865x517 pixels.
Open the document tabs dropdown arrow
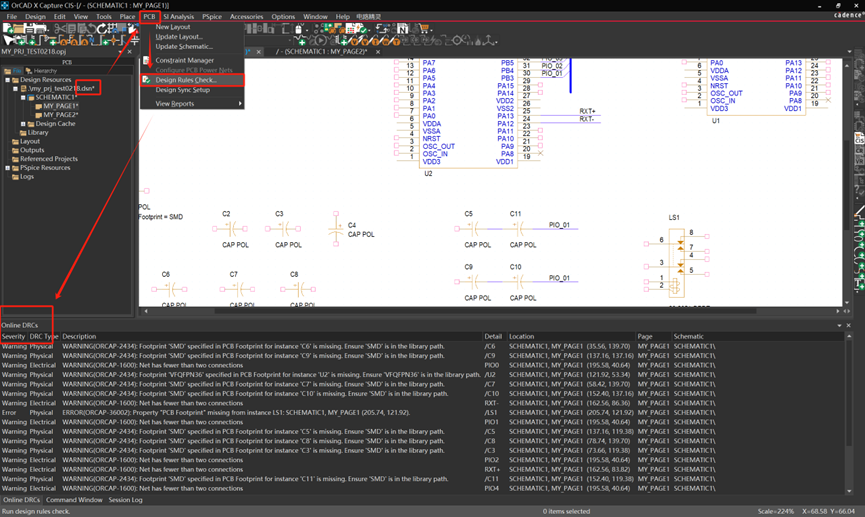click(849, 51)
